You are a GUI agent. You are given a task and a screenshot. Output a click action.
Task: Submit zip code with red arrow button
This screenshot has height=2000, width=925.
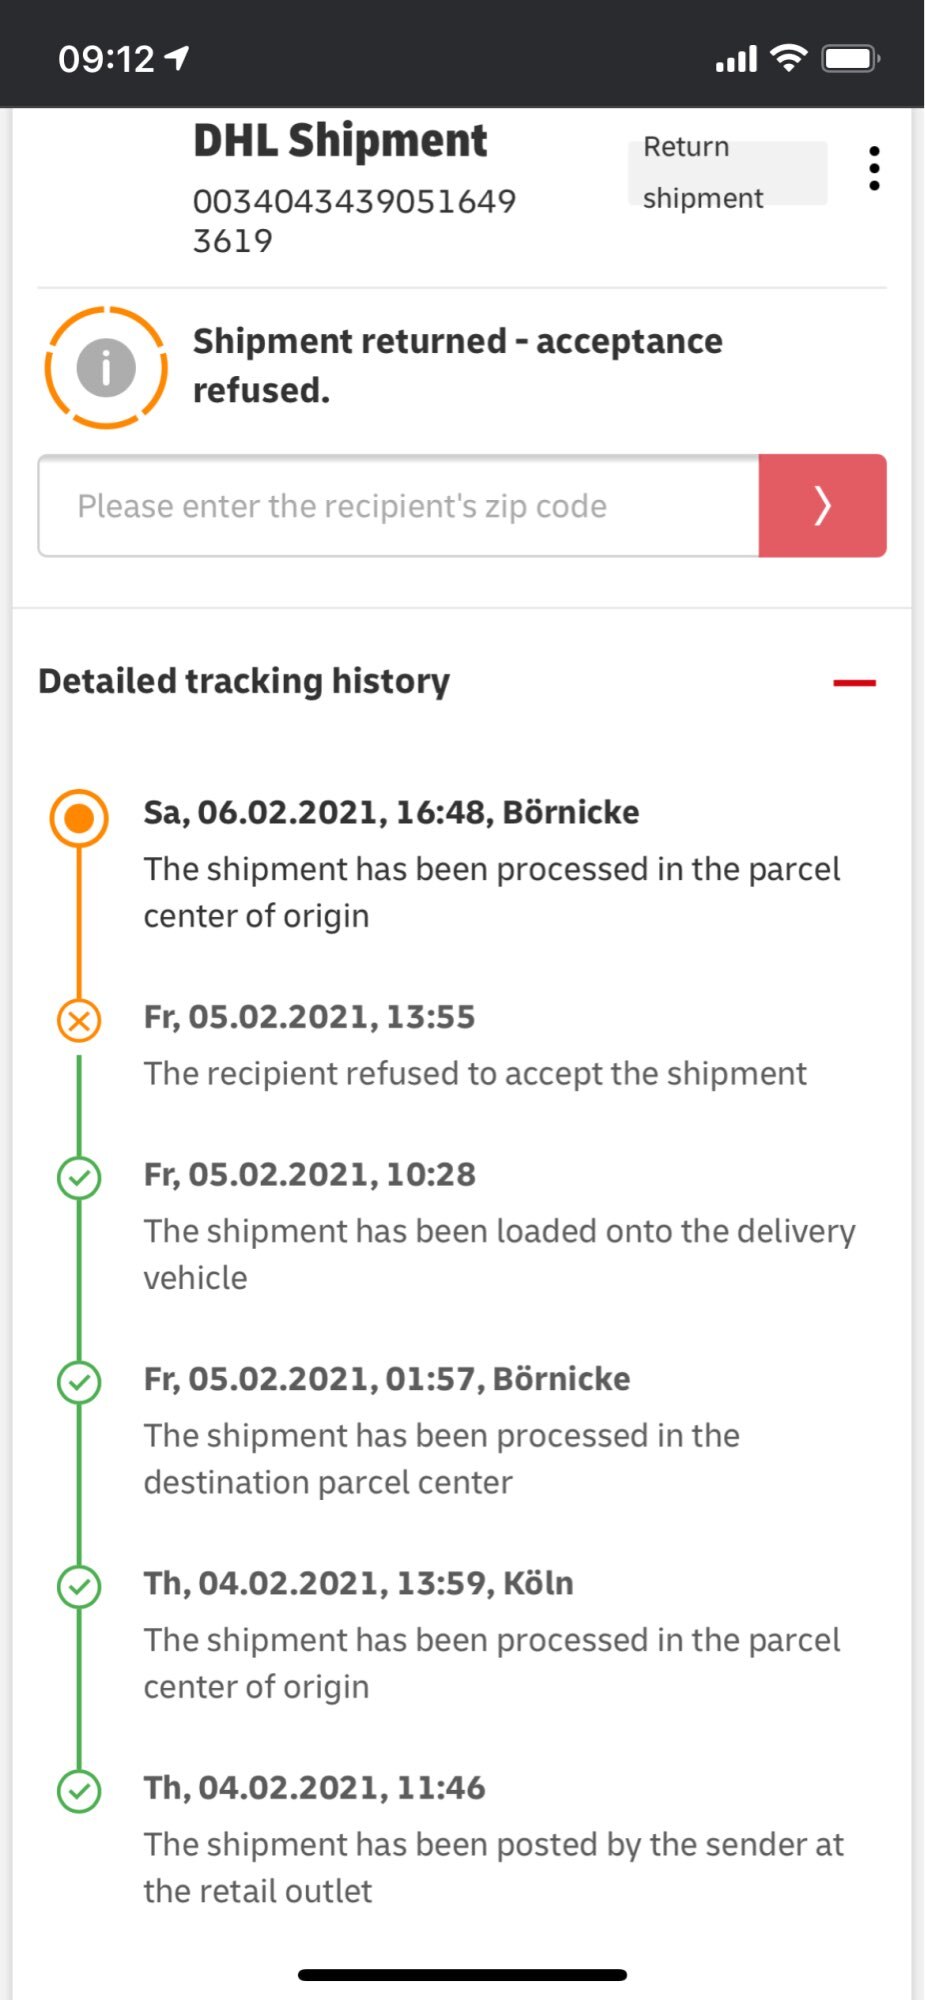click(822, 506)
